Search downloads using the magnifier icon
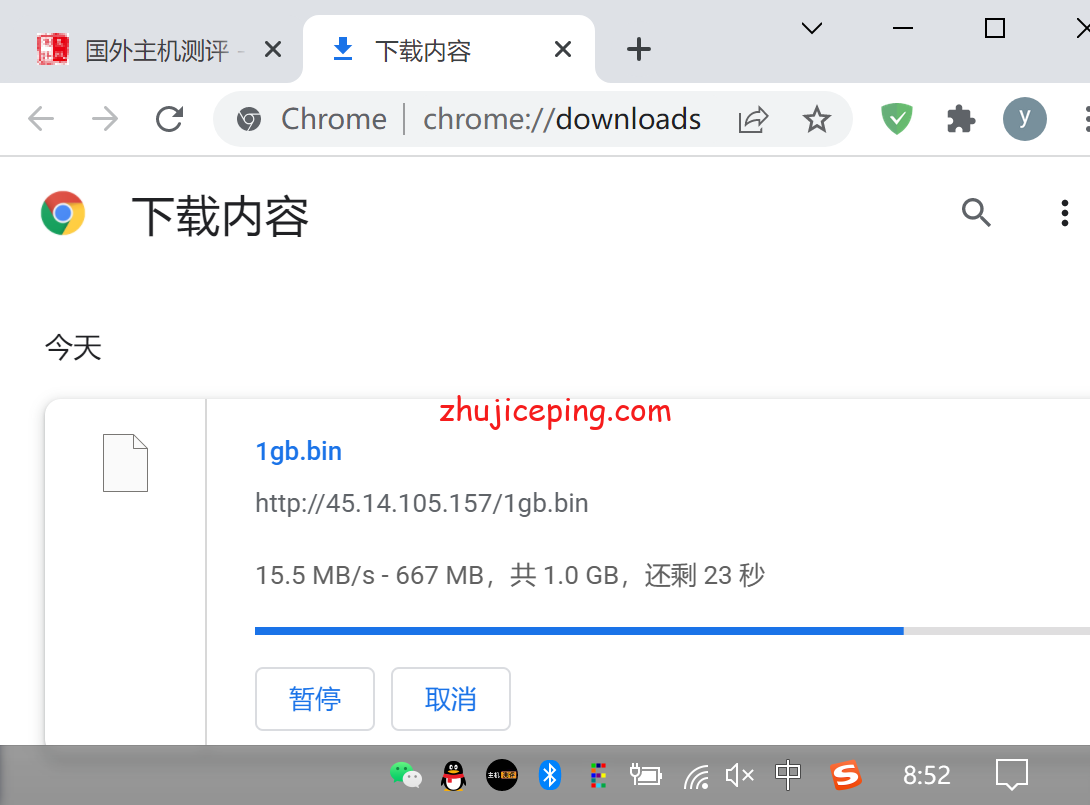1090x805 pixels. pos(976,213)
